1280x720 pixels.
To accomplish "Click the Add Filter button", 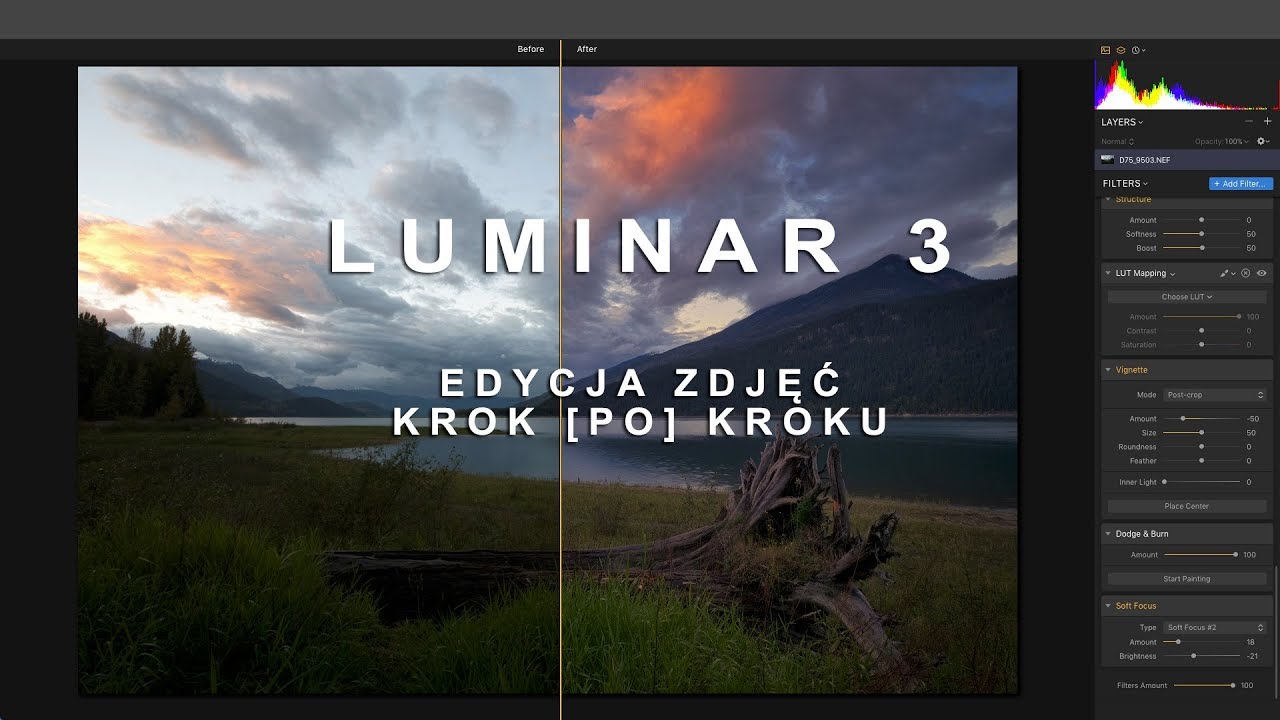I will (1241, 184).
